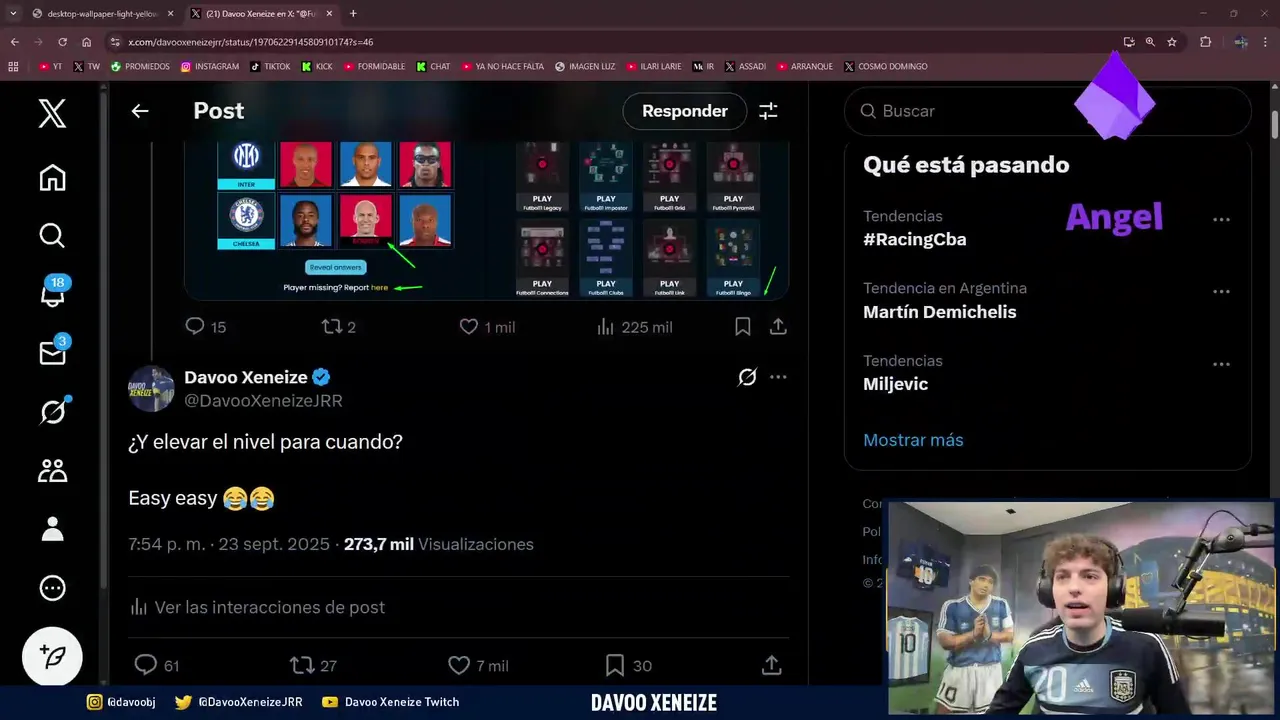Click the page vertical scrollbar
1280x720 pixels.
1275,125
